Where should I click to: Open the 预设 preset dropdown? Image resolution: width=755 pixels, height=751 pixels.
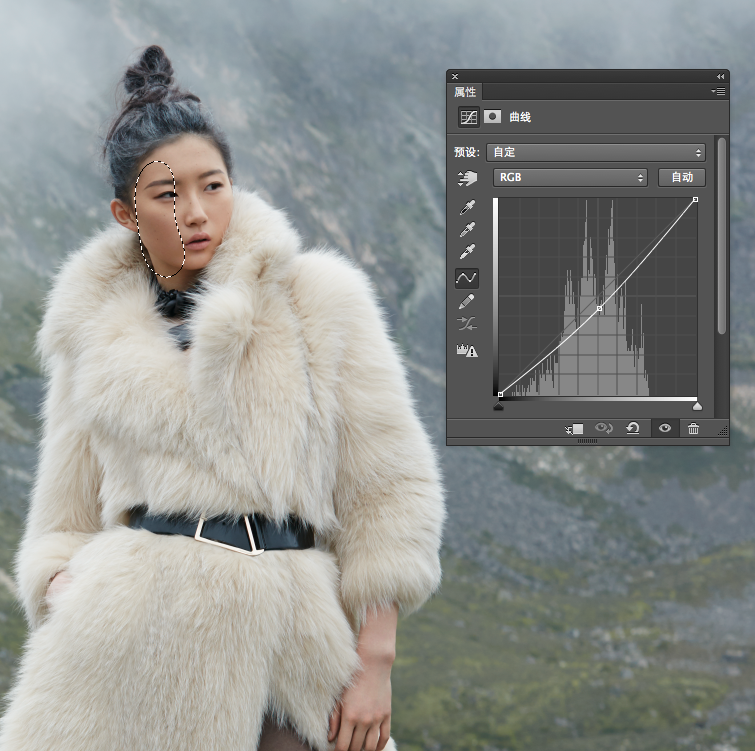596,153
